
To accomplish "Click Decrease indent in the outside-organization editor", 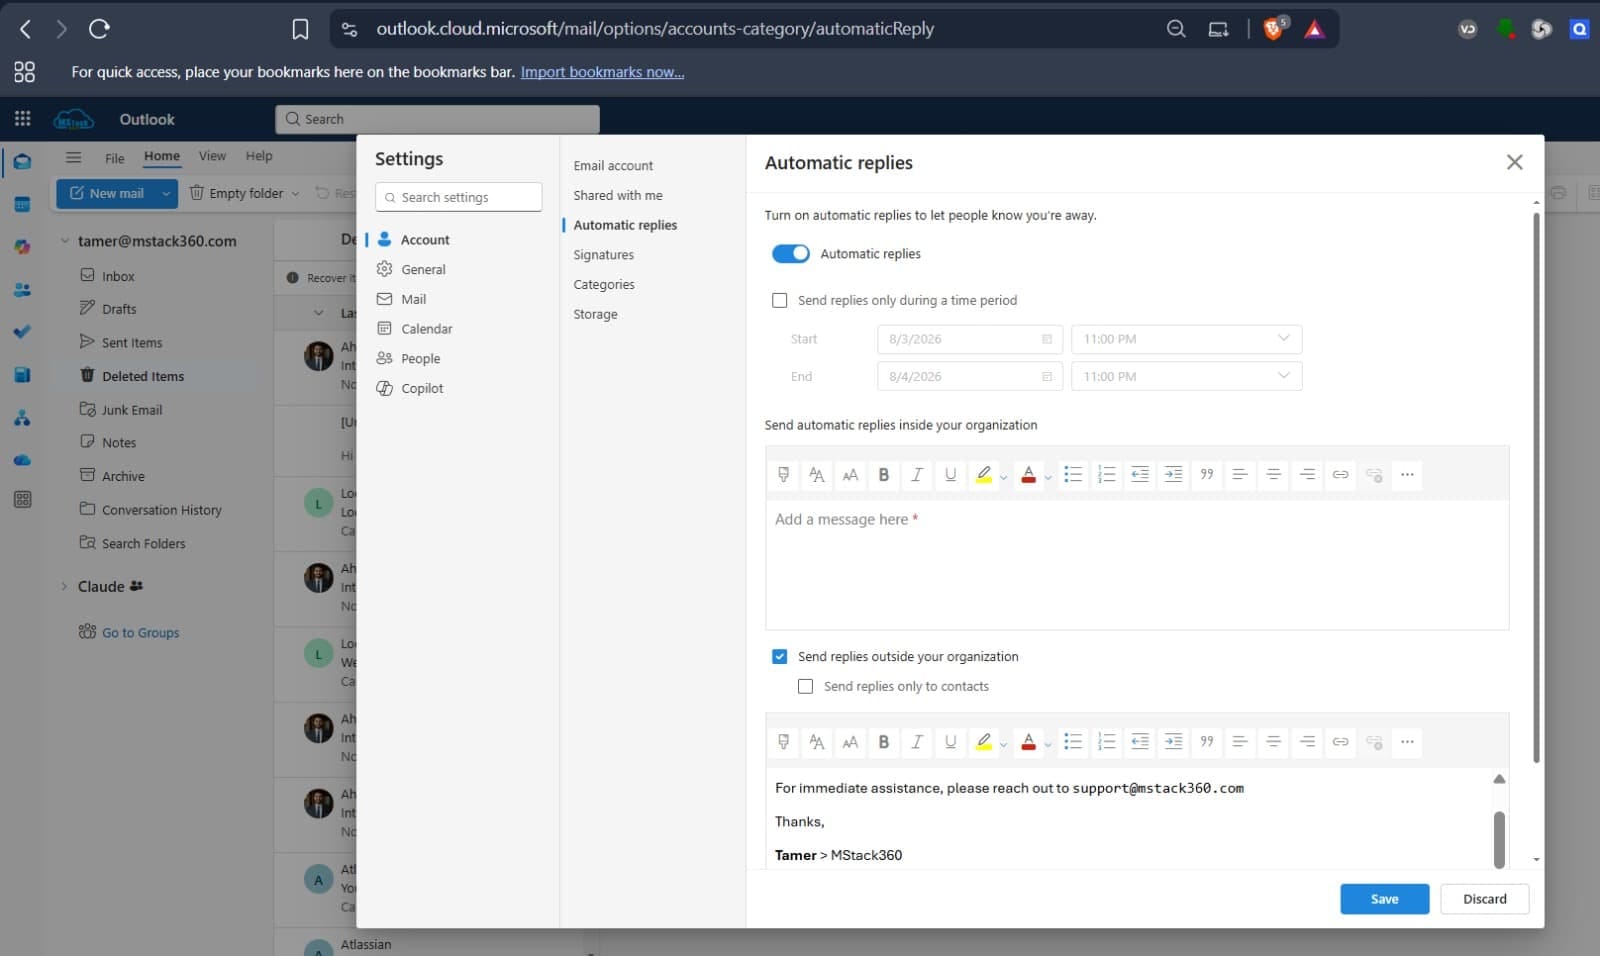I will [1140, 742].
